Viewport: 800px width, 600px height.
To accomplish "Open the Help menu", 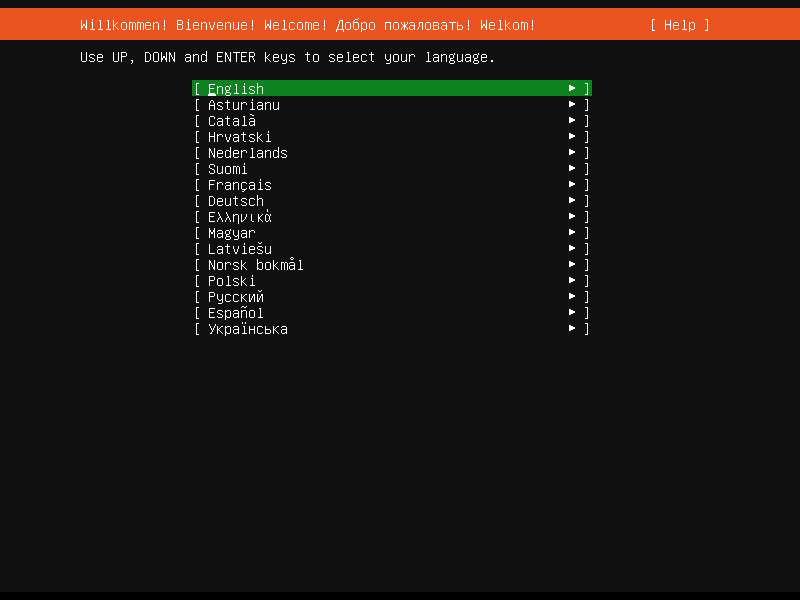I will coord(679,25).
